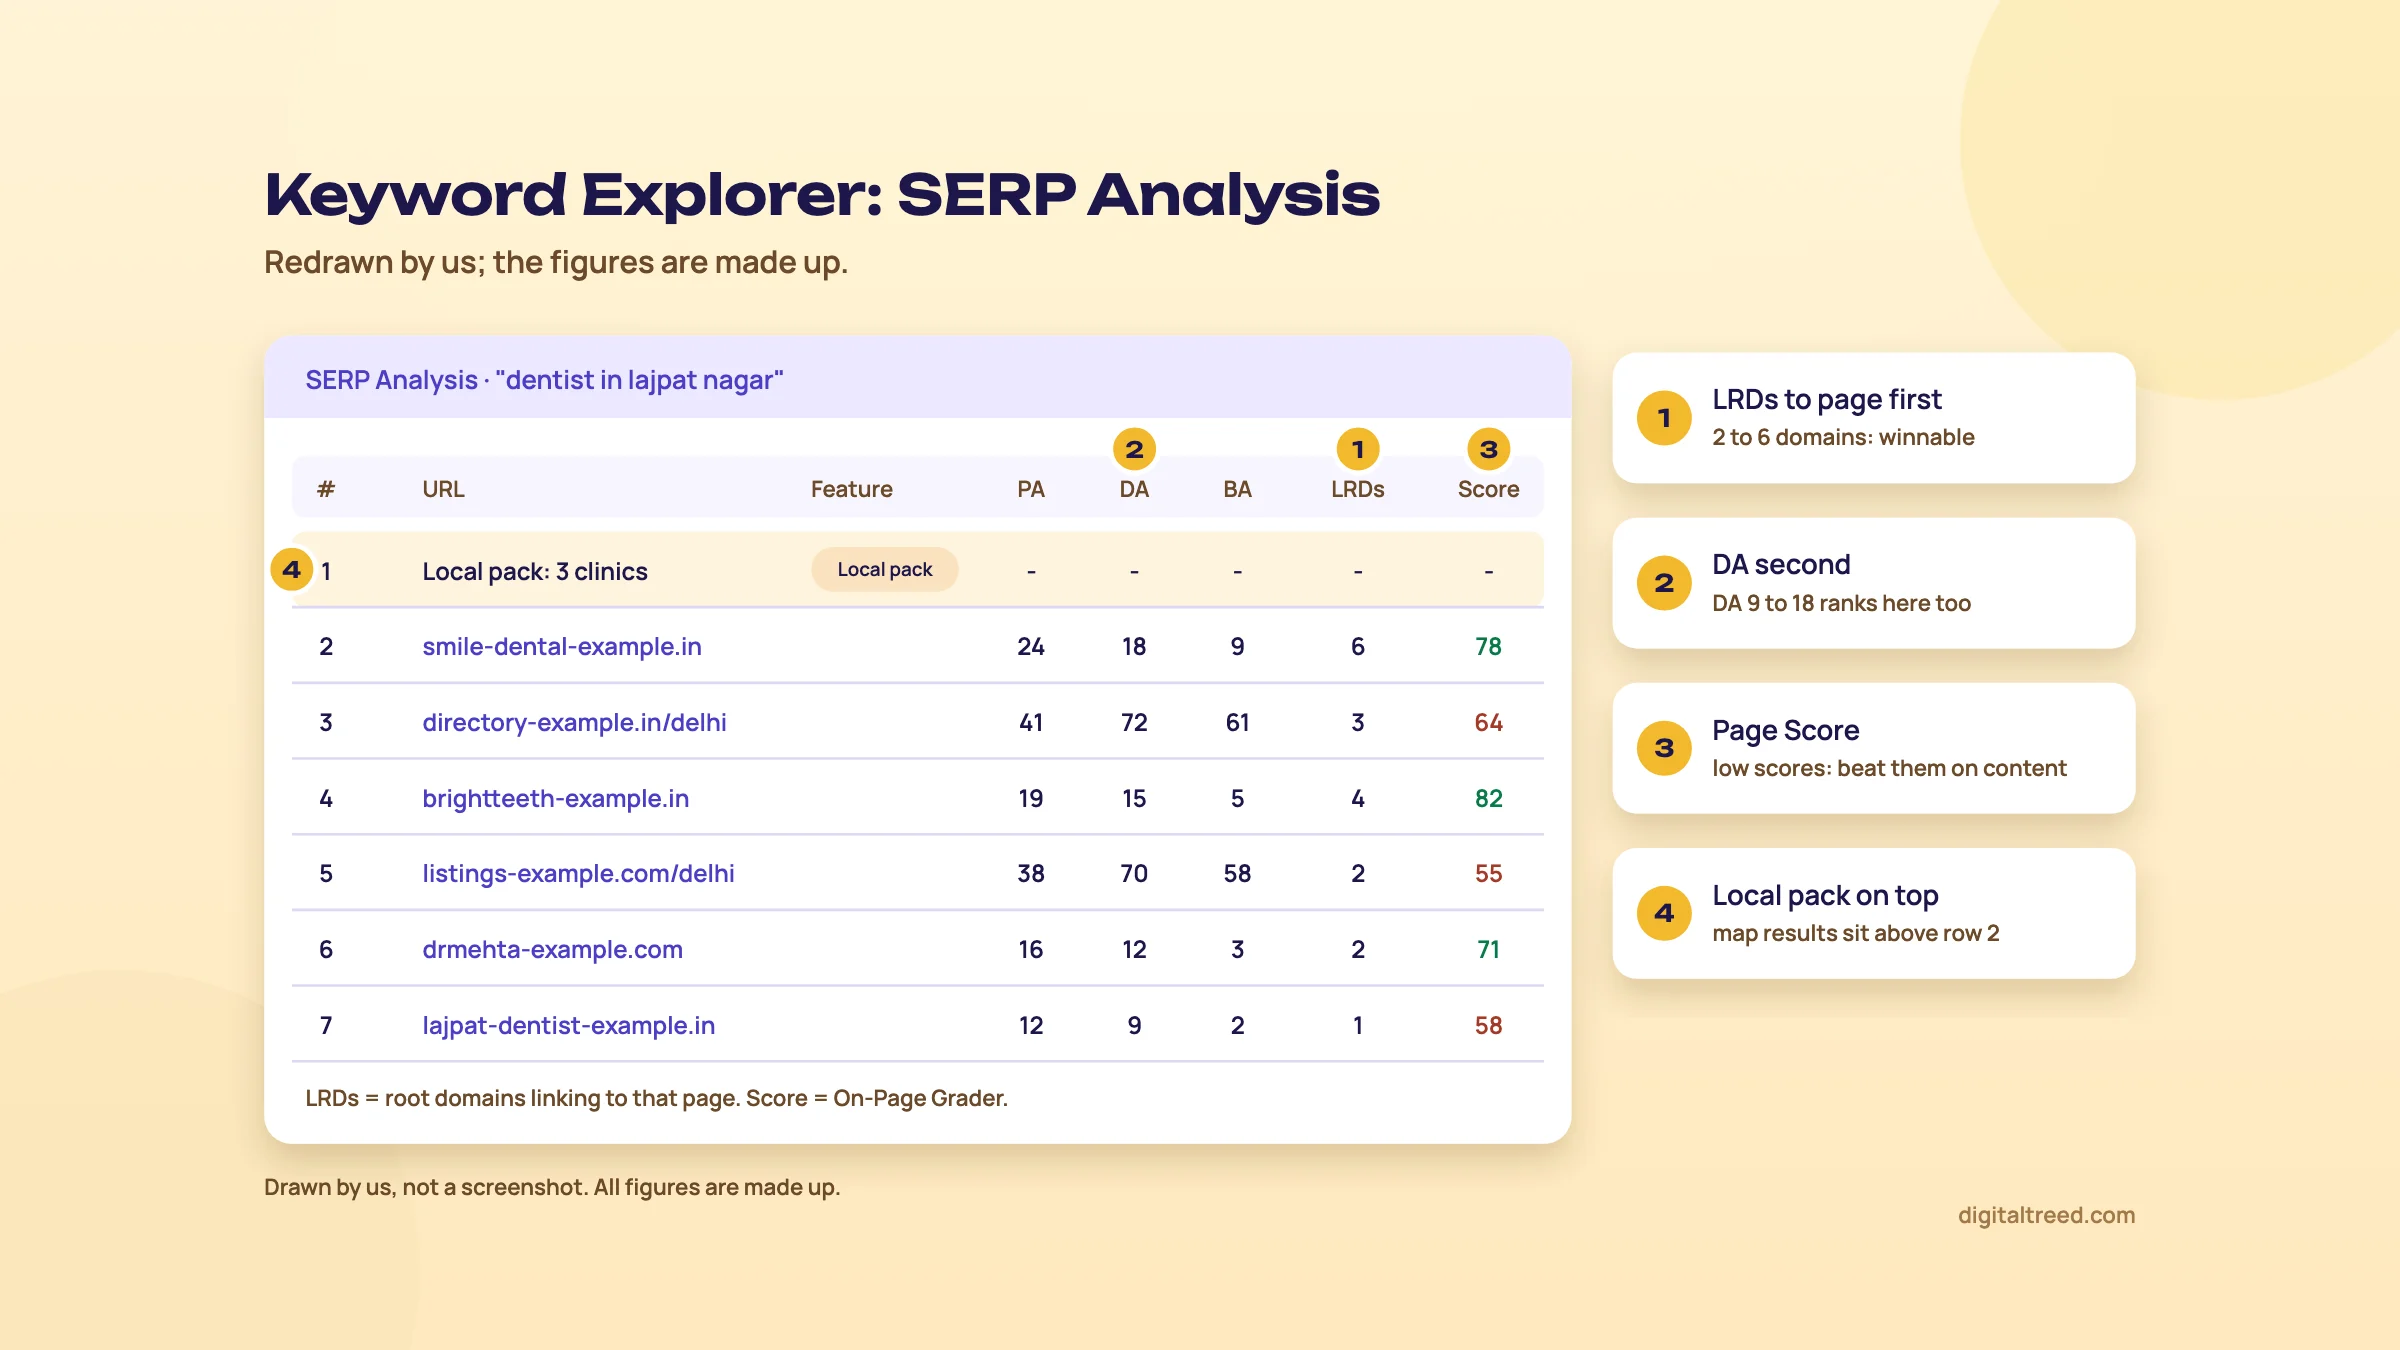Open the smile-dental-example.in link
This screenshot has width=2400, height=1350.
562,646
